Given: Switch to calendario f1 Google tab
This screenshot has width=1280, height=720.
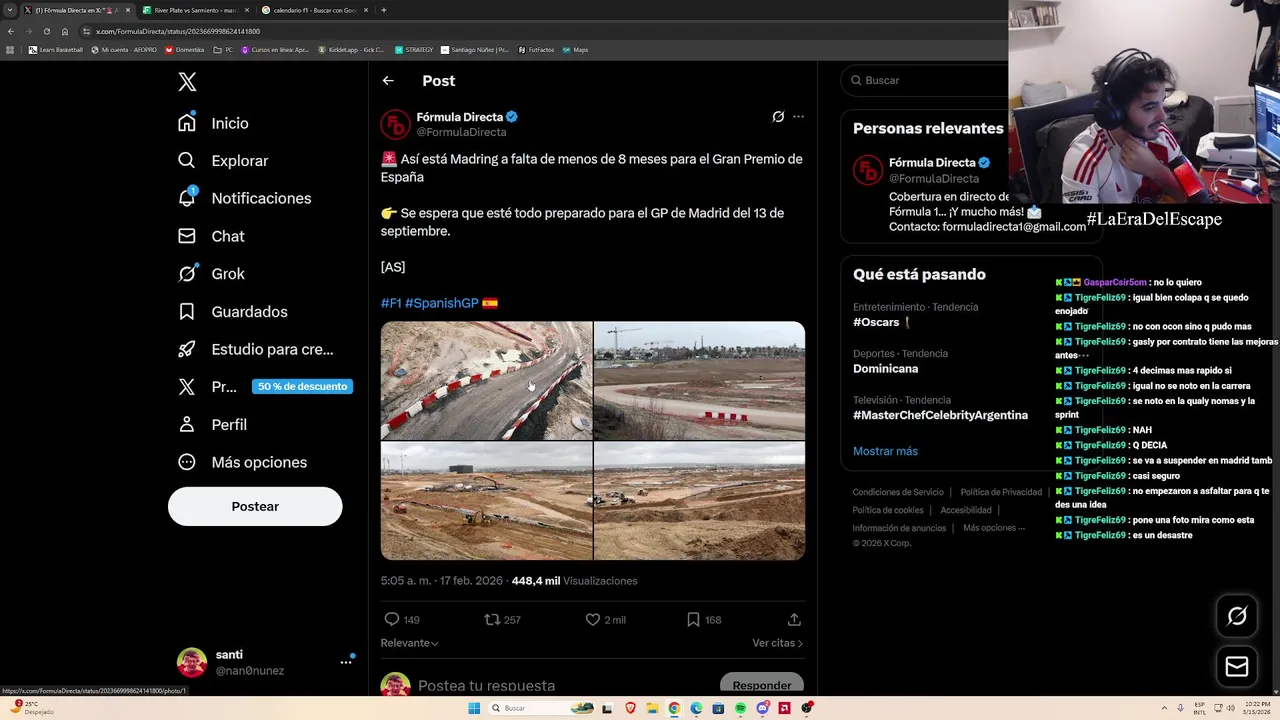Looking at the screenshot, I should tap(313, 10).
